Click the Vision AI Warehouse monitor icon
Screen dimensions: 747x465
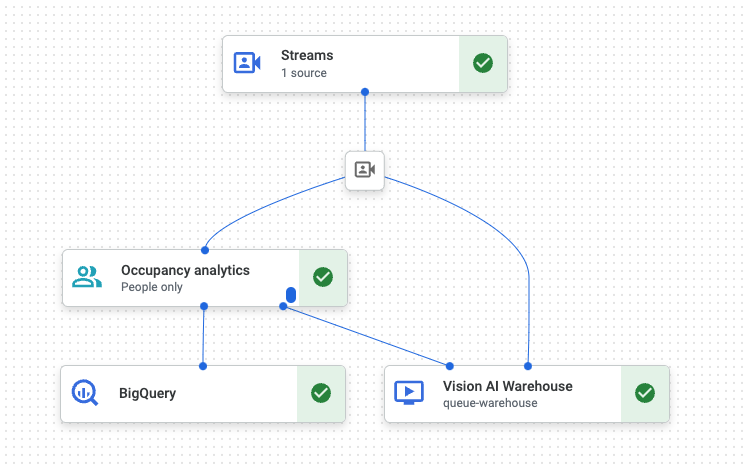[409, 393]
